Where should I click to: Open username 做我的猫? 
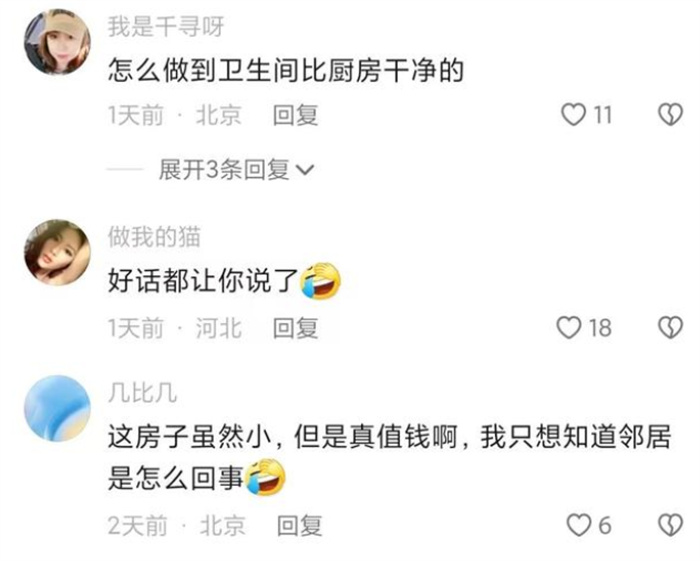tap(154, 237)
